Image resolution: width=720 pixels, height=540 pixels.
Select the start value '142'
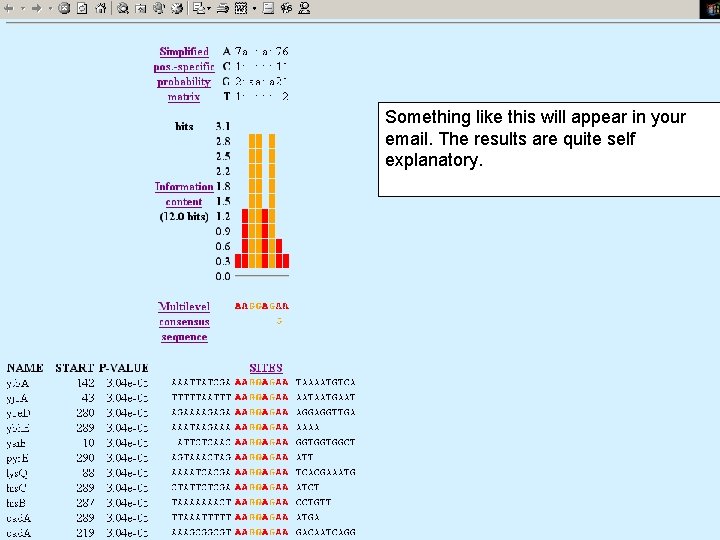pyautogui.click(x=85, y=382)
